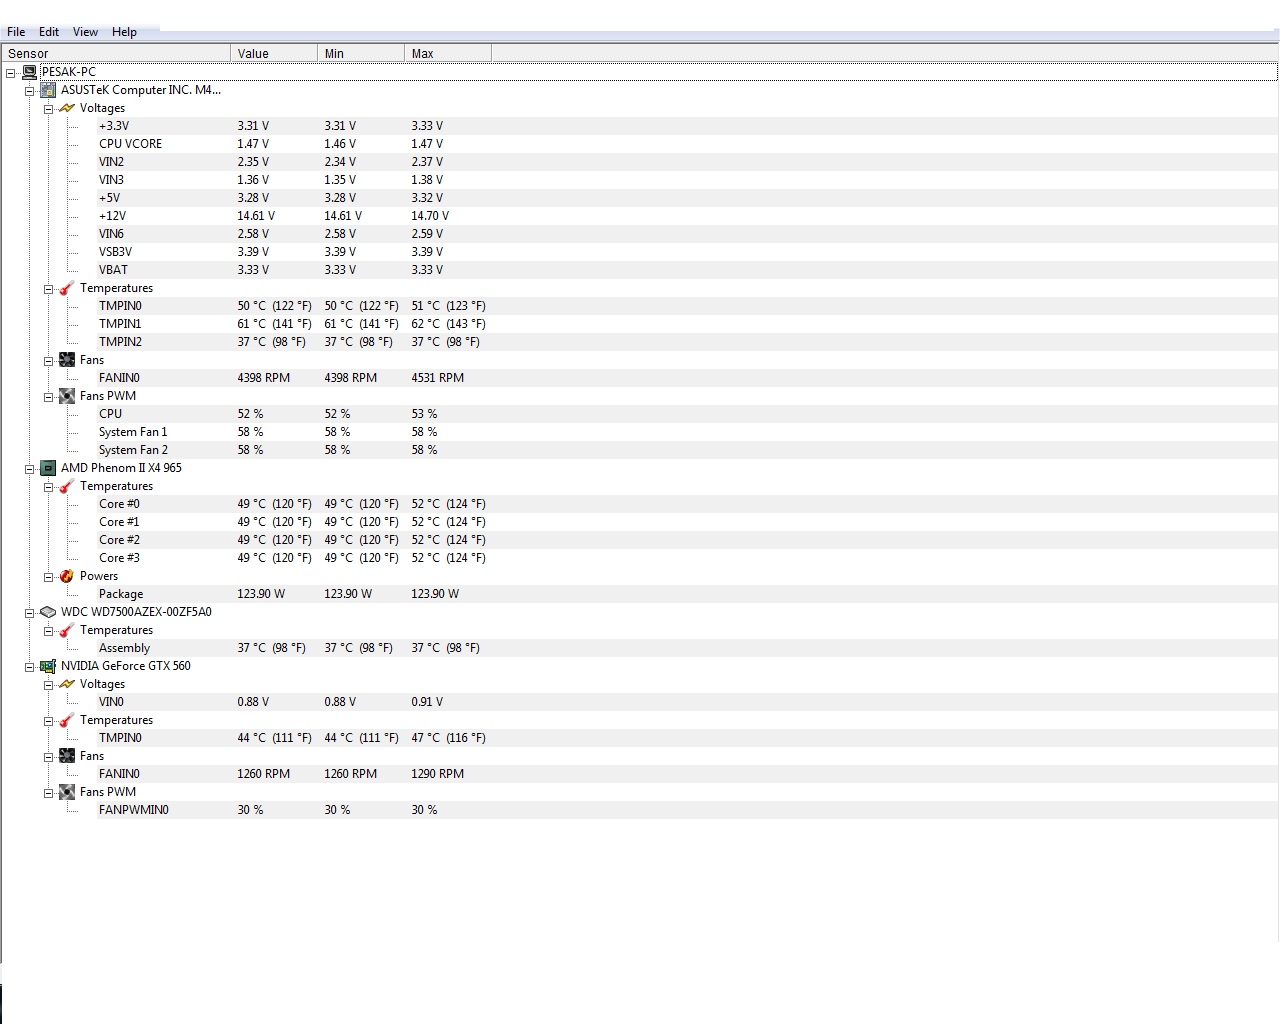Click the Value column header
This screenshot has height=1024, width=1280.
click(274, 53)
